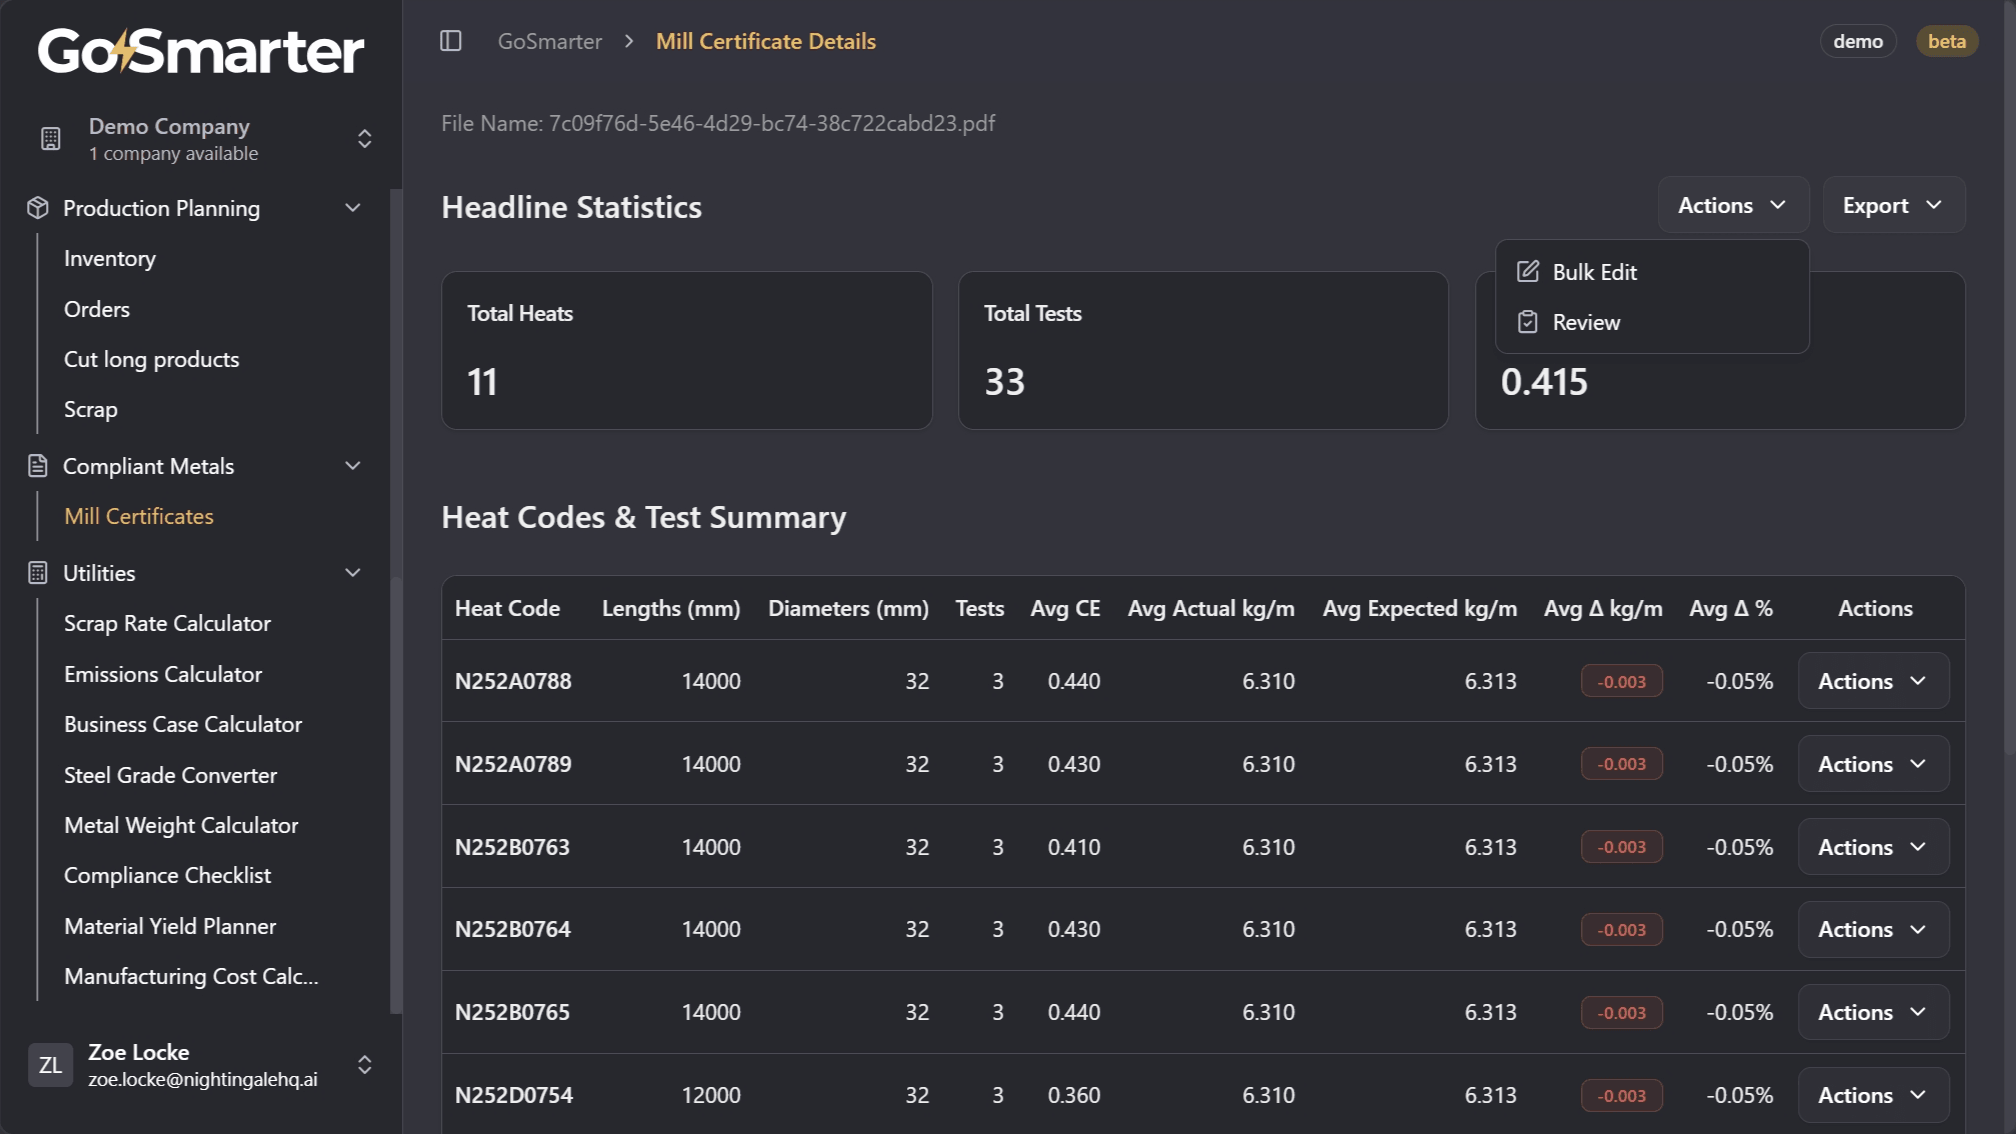Click the ZL user avatar

coord(50,1065)
